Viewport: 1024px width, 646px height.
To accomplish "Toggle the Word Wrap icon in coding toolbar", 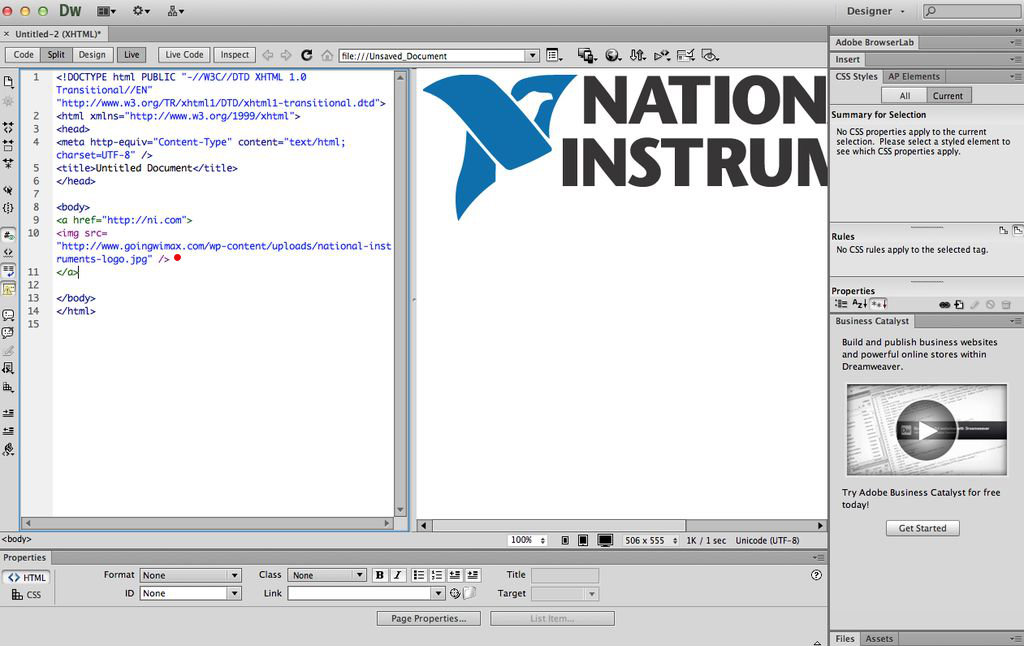I will pyautogui.click(x=8, y=270).
